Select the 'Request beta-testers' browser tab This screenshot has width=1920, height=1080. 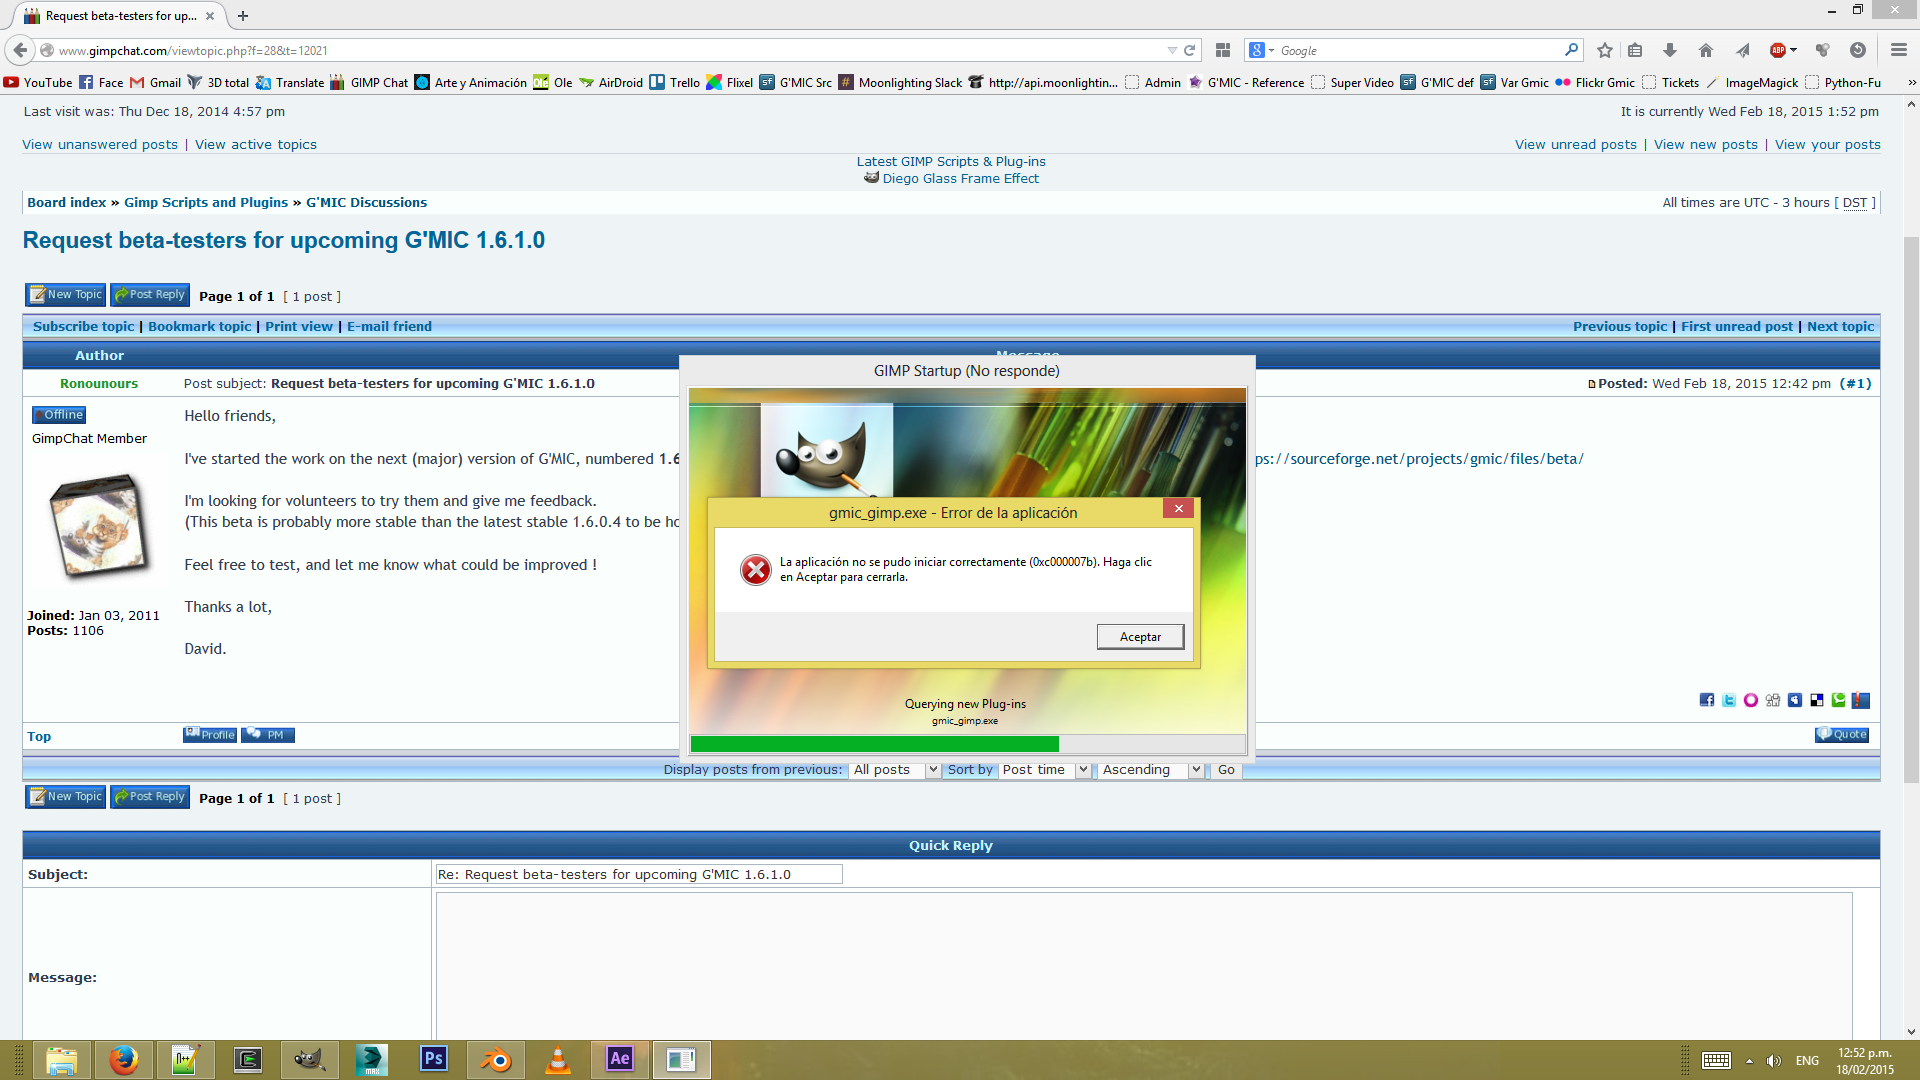[x=120, y=16]
